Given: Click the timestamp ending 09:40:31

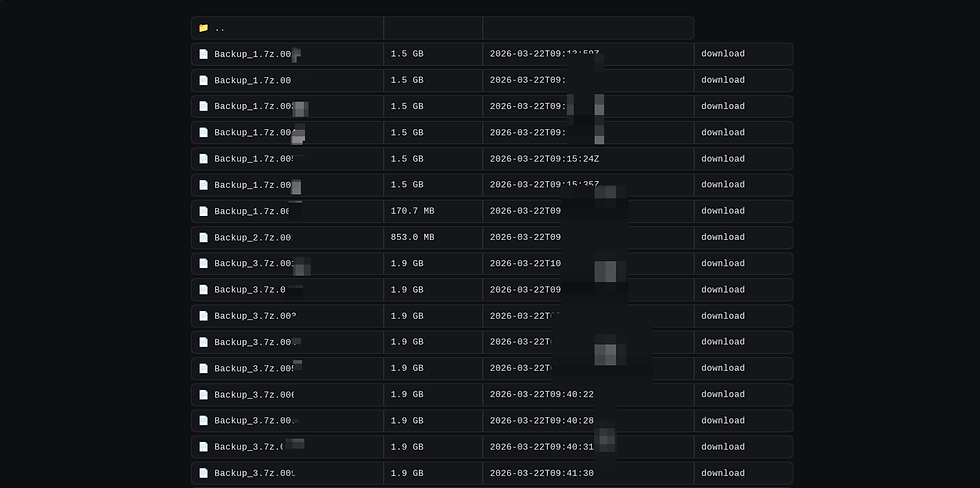Looking at the screenshot, I should [x=542, y=447].
